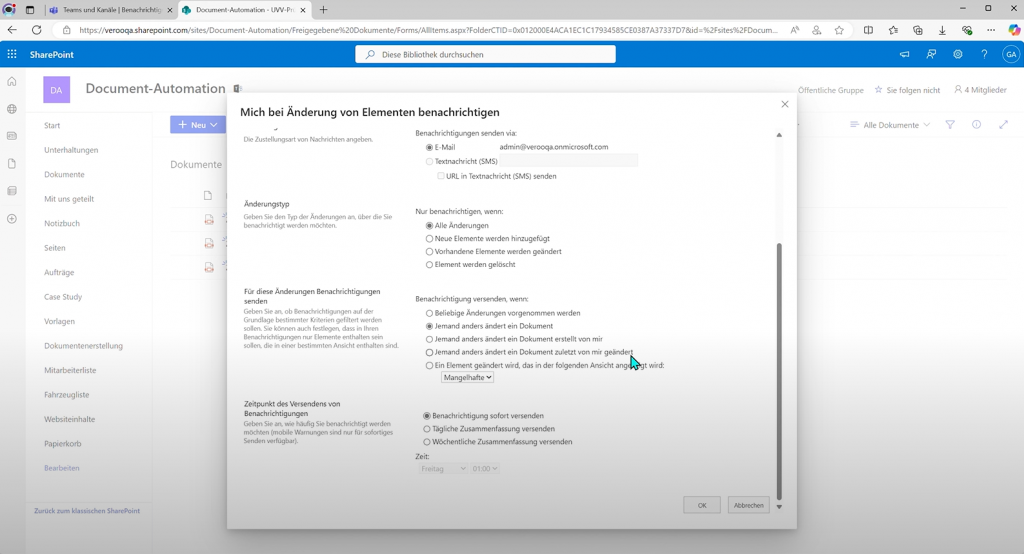This screenshot has height=554, width=1024.
Task: Open the Alle Dokumente view dropdown
Action: [x=889, y=125]
